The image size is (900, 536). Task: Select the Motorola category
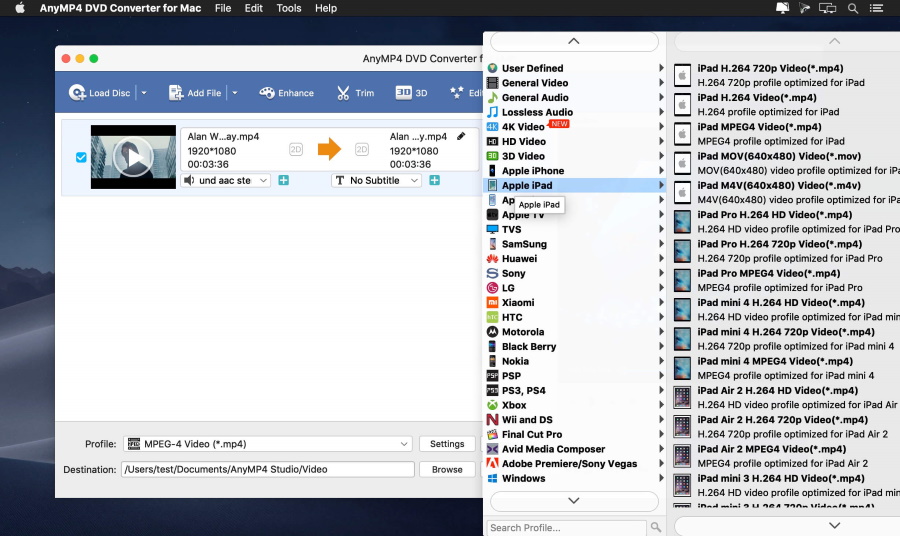pyautogui.click(x=575, y=332)
